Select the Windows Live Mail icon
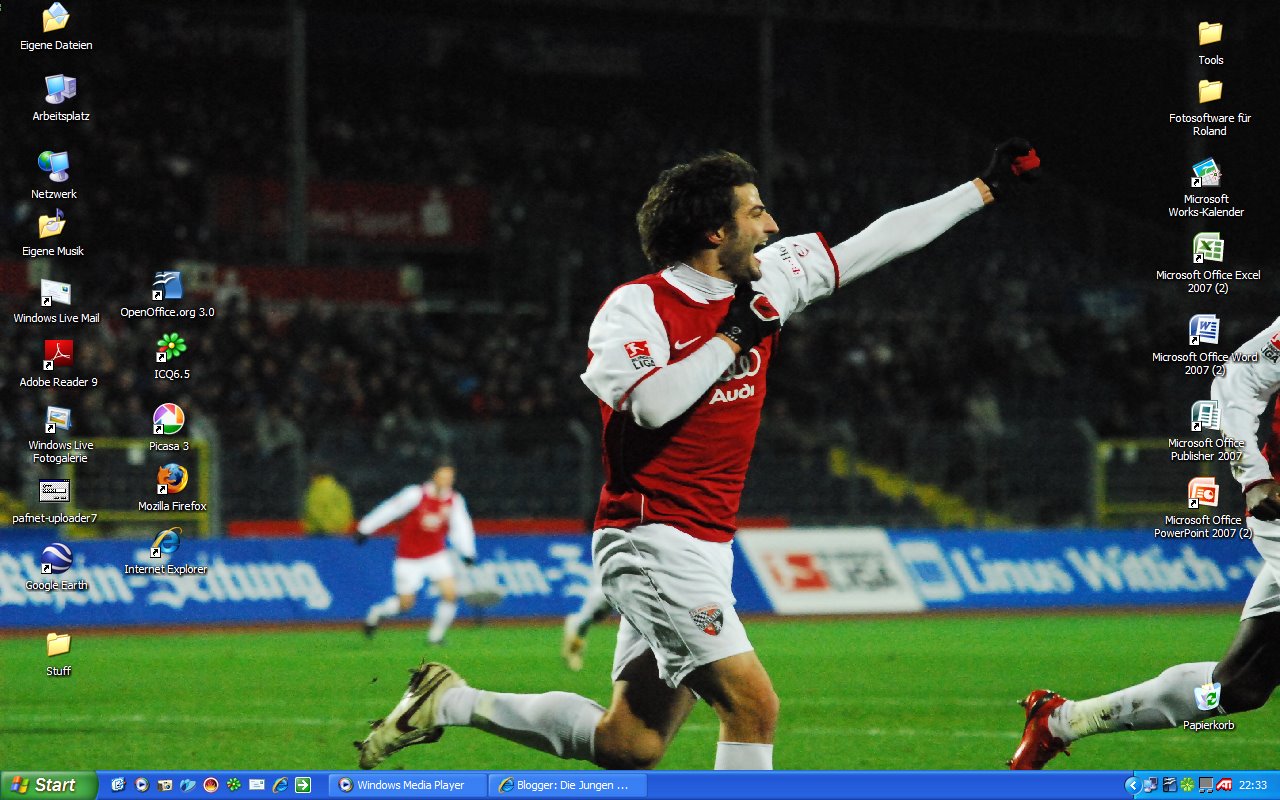The height and width of the screenshot is (800, 1280). (56, 293)
